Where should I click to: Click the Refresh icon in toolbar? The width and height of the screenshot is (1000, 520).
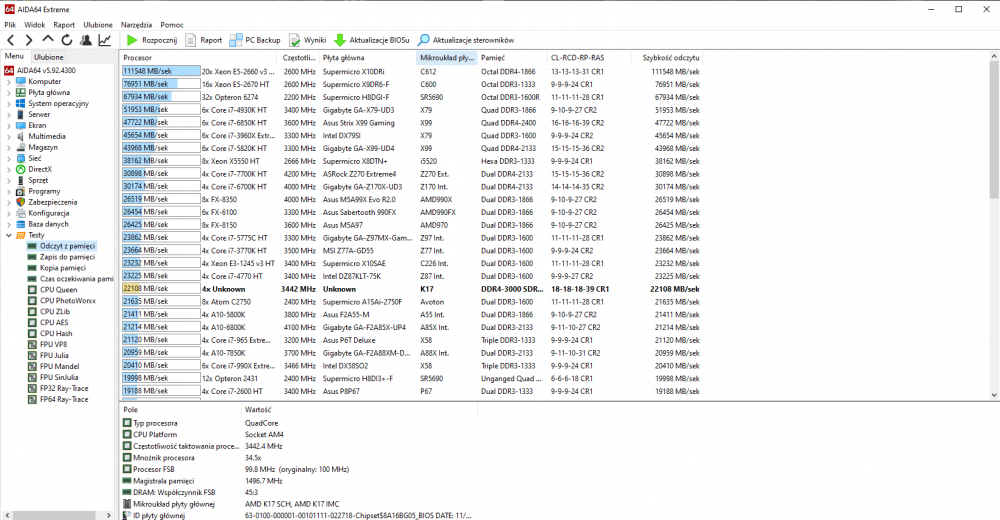pos(66,40)
